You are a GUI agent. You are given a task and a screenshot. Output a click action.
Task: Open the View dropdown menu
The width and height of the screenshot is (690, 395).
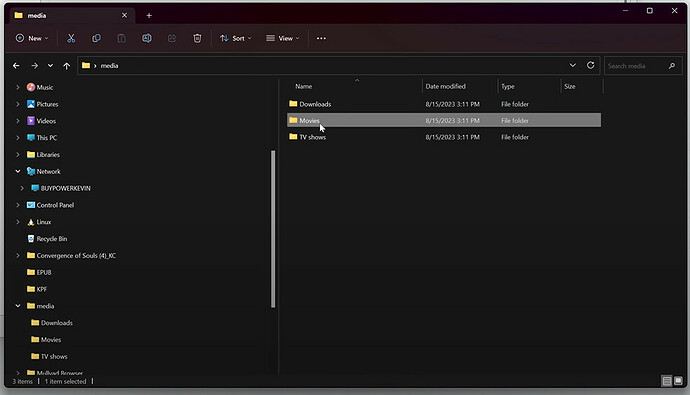click(283, 38)
